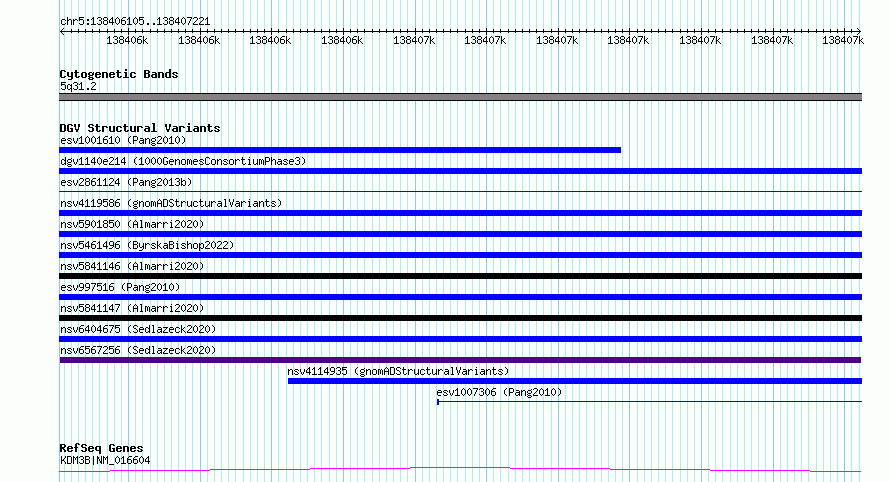The image size is (890, 482).
Task: Open the nsv5901850 (Almarri2020) variant label
Action: click(x=132, y=224)
